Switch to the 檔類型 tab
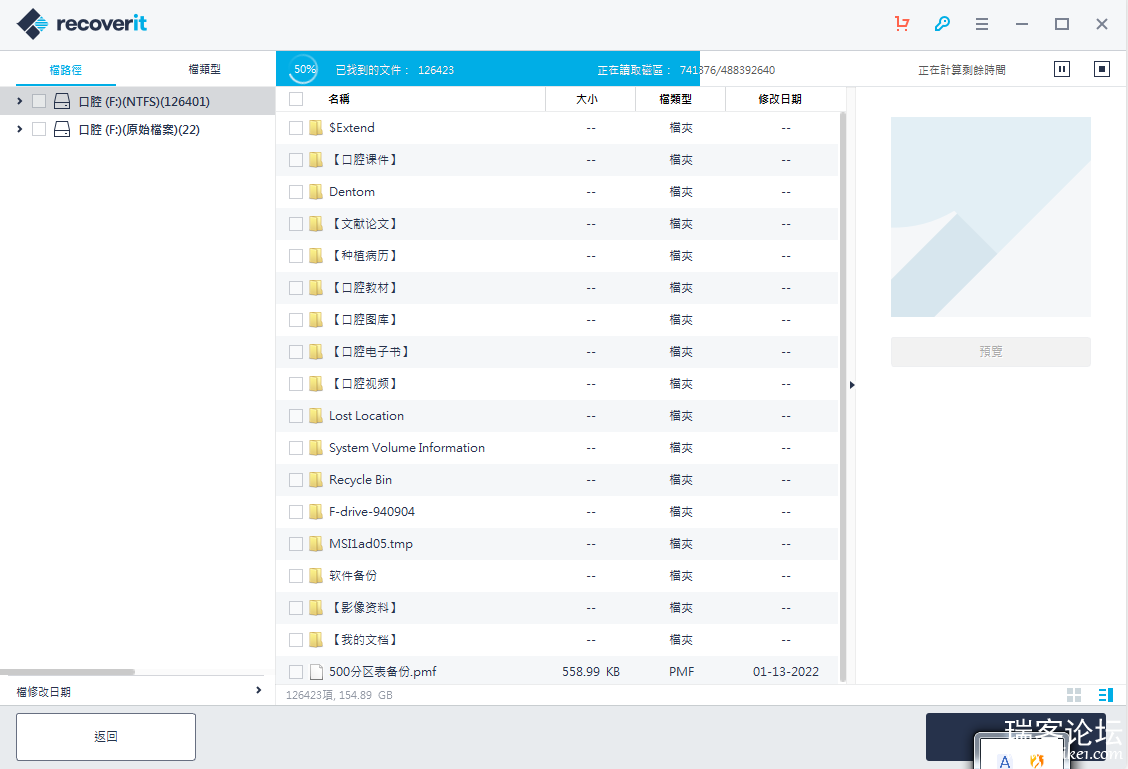 coord(205,70)
